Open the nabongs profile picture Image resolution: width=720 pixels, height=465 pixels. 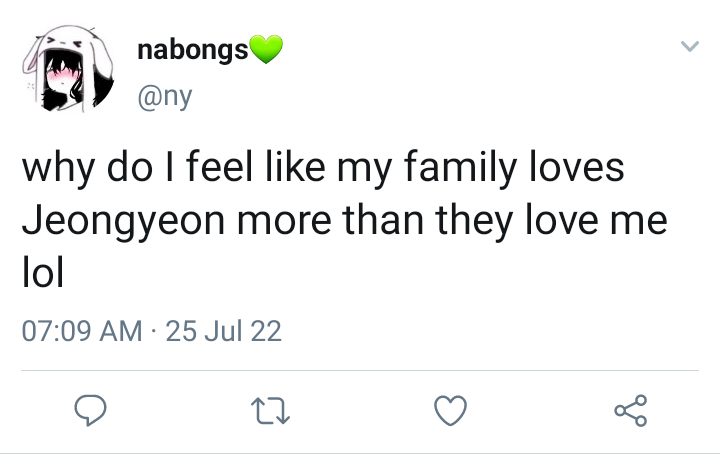(68, 68)
